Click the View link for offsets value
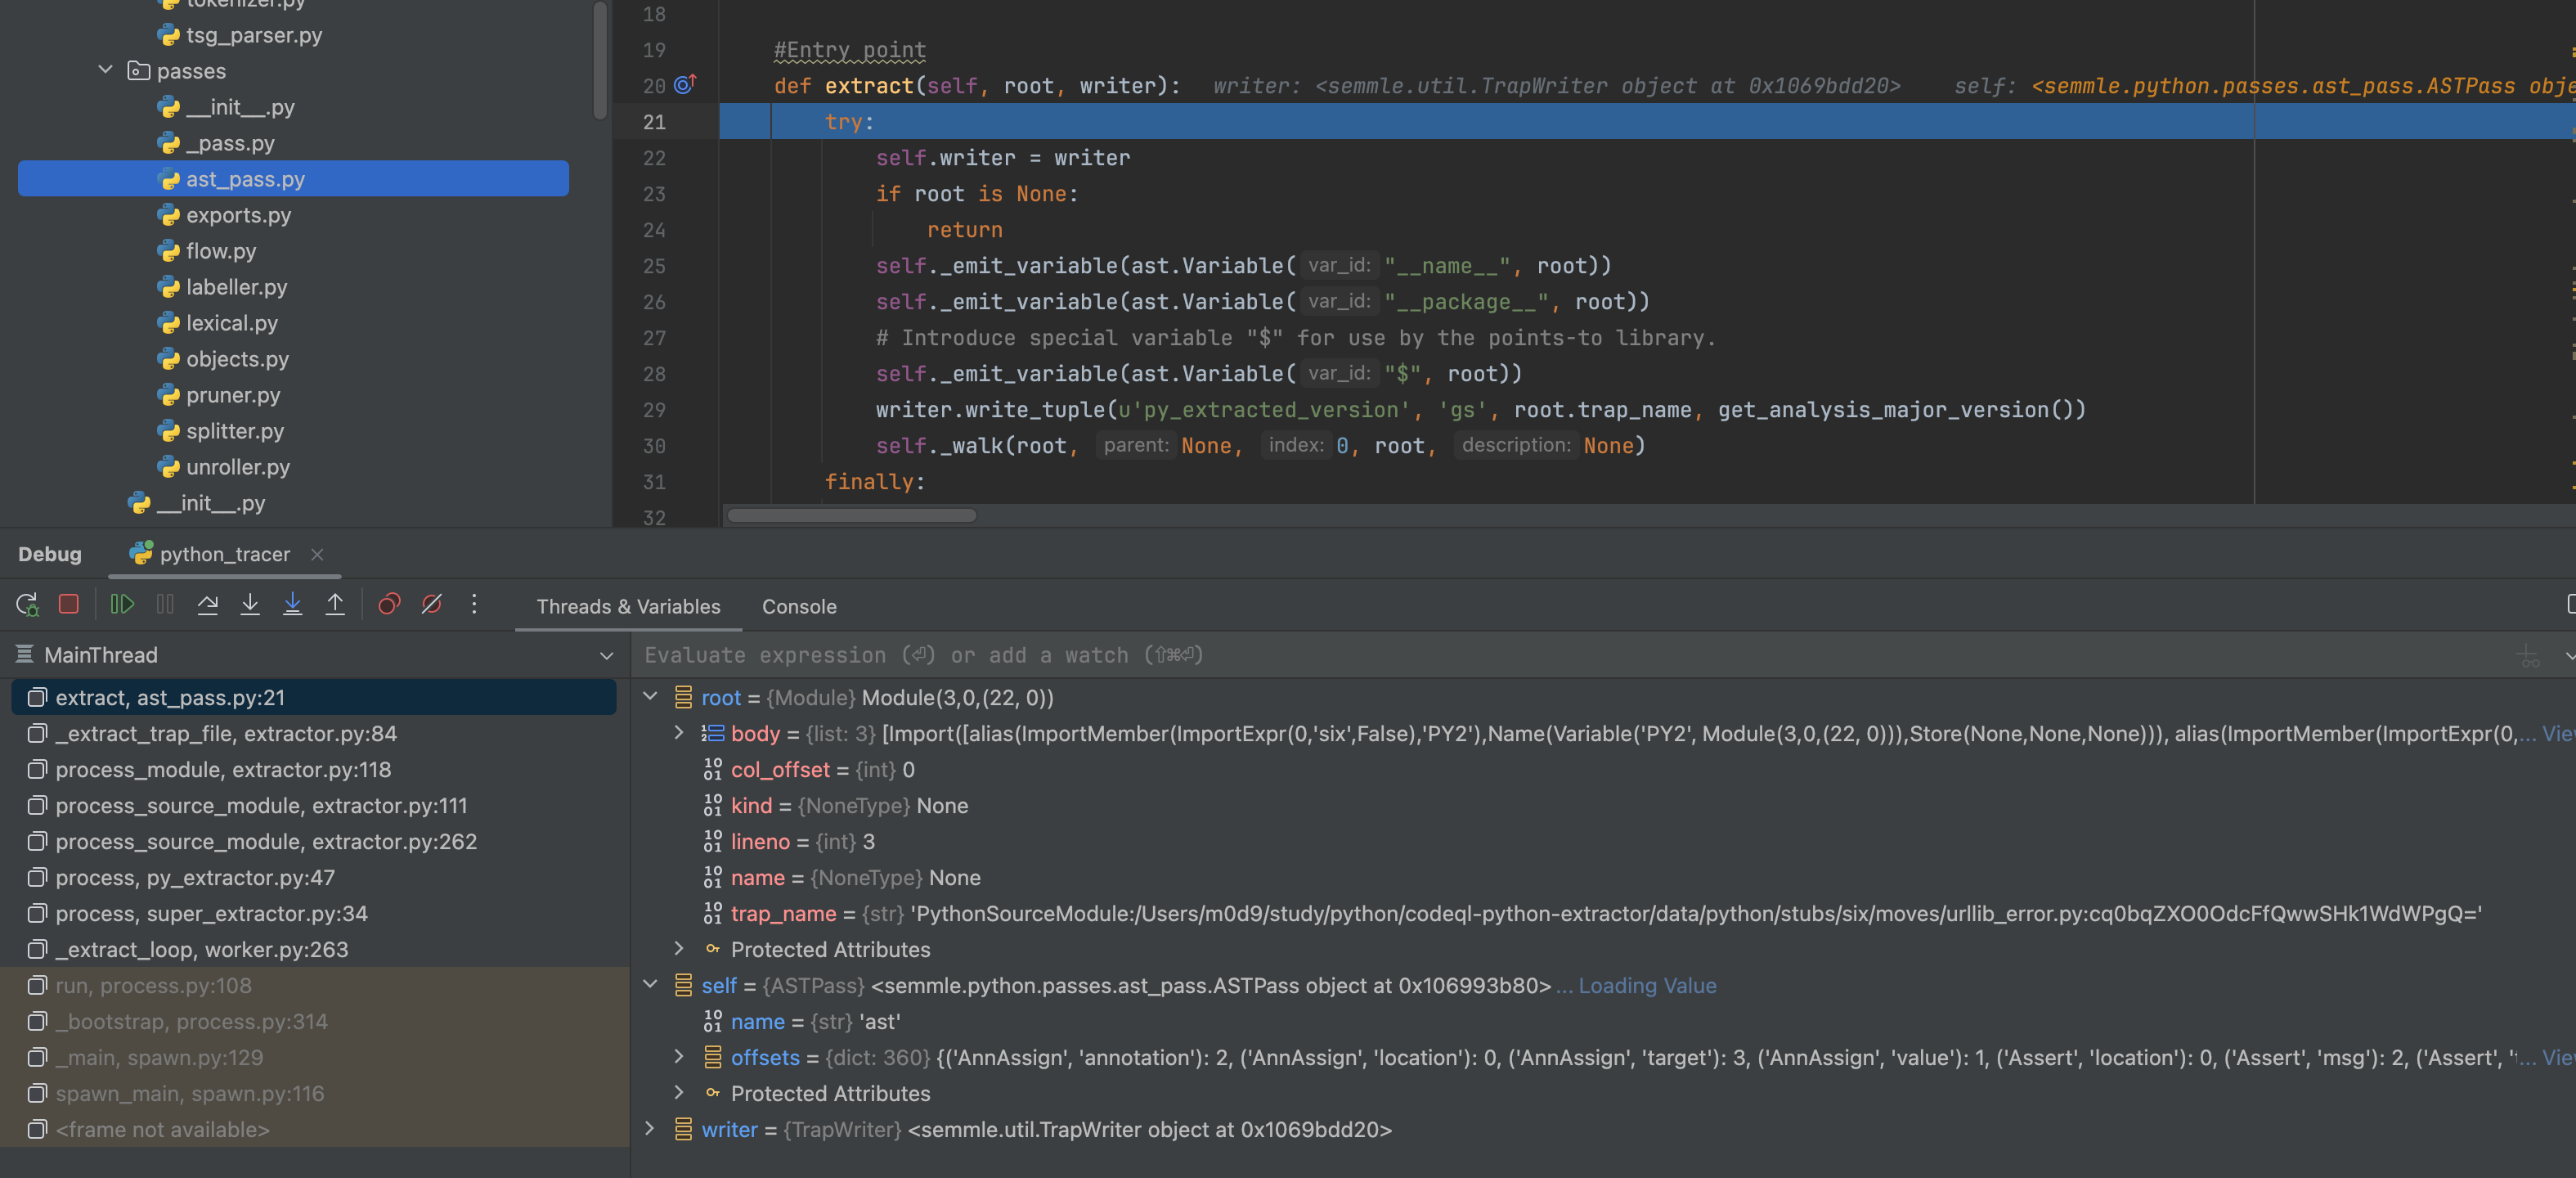Viewport: 2576px width, 1178px height. (x=2558, y=1058)
